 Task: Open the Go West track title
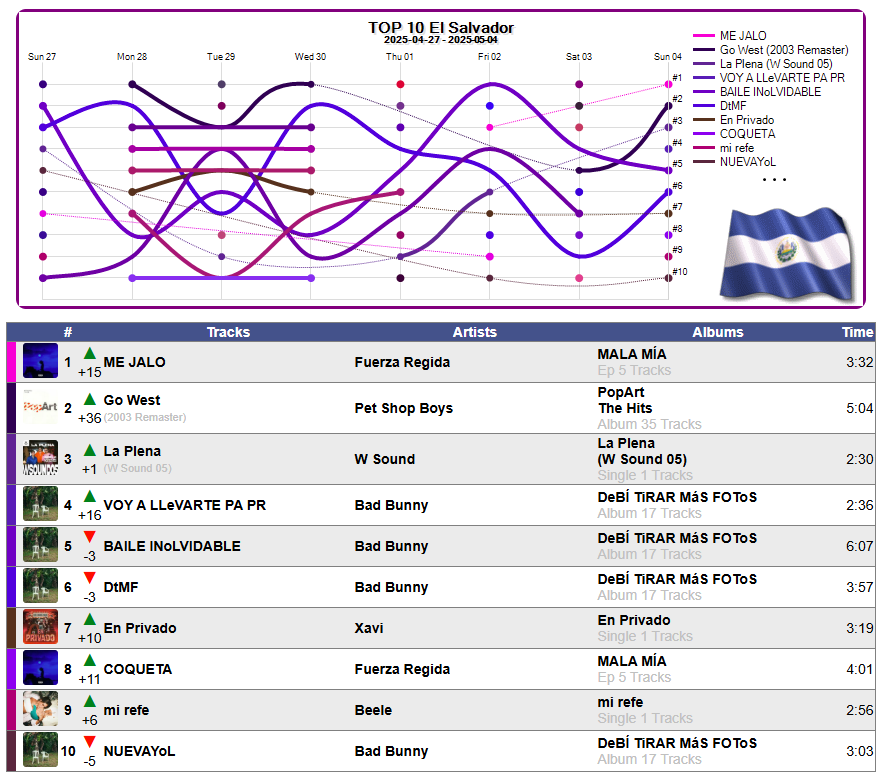click(x=132, y=400)
